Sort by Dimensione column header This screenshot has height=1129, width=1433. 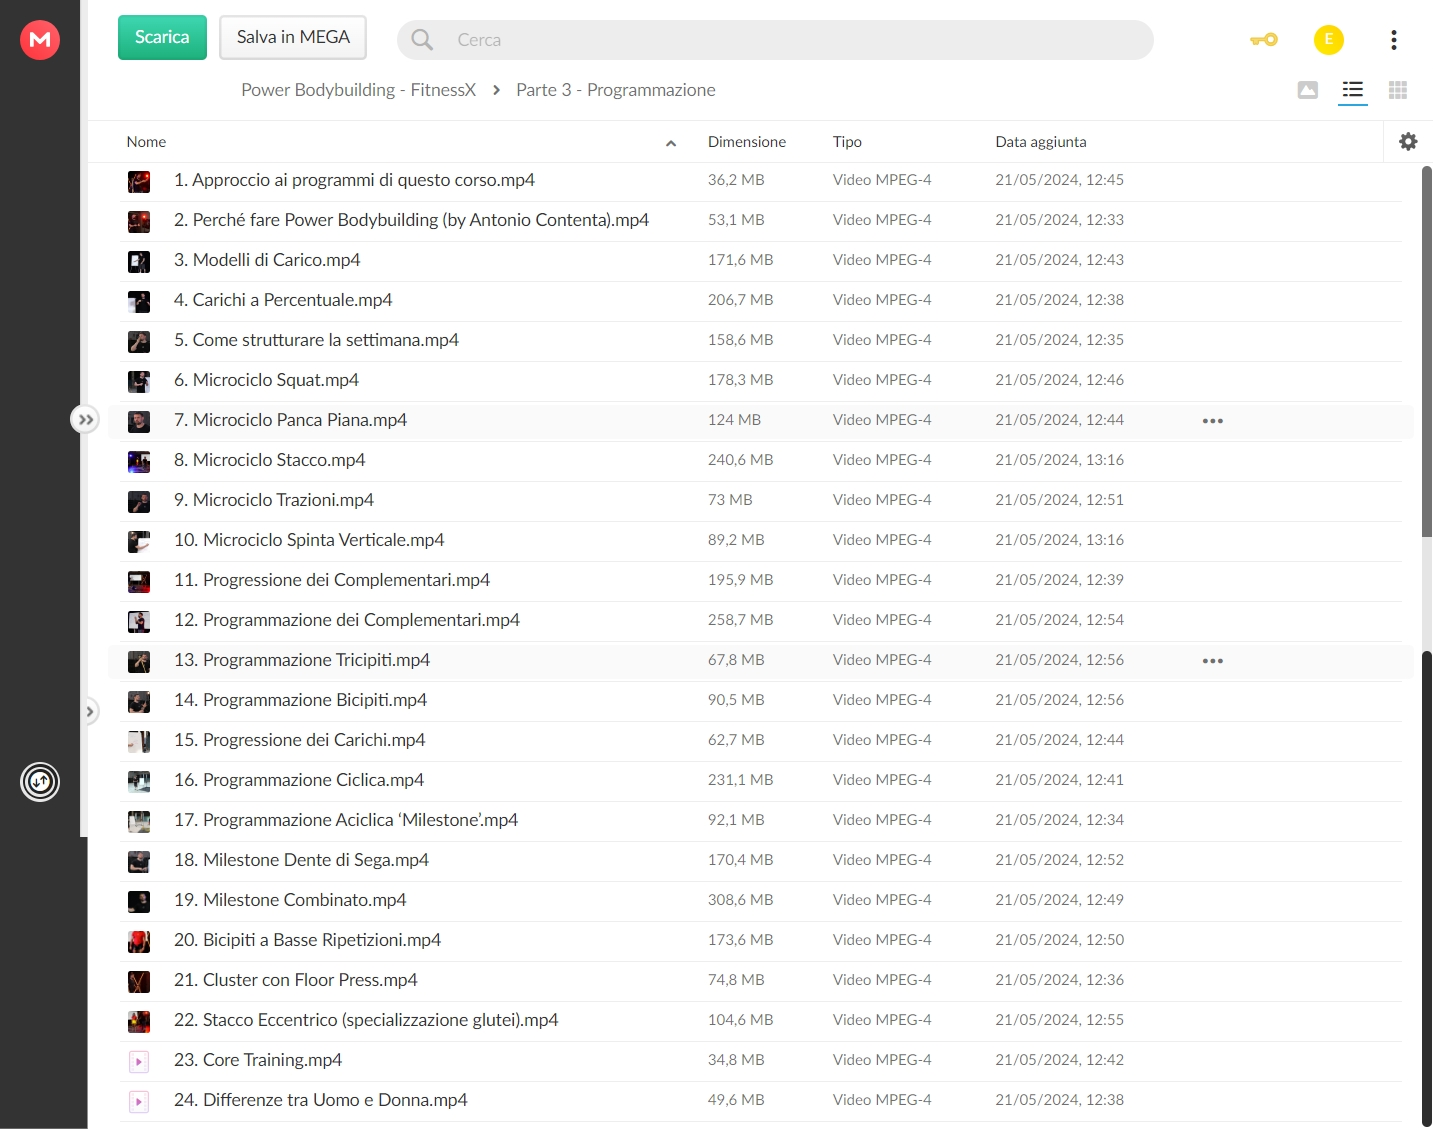point(747,142)
